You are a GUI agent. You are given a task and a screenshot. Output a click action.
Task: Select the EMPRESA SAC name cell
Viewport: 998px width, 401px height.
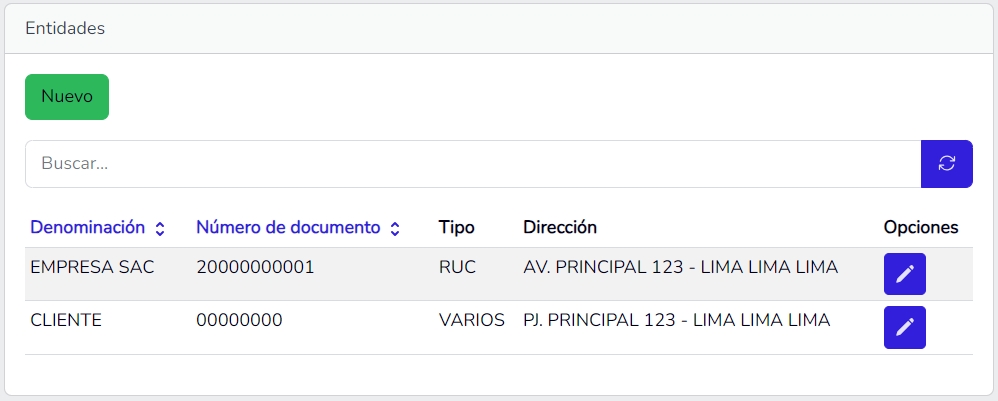[x=93, y=267]
